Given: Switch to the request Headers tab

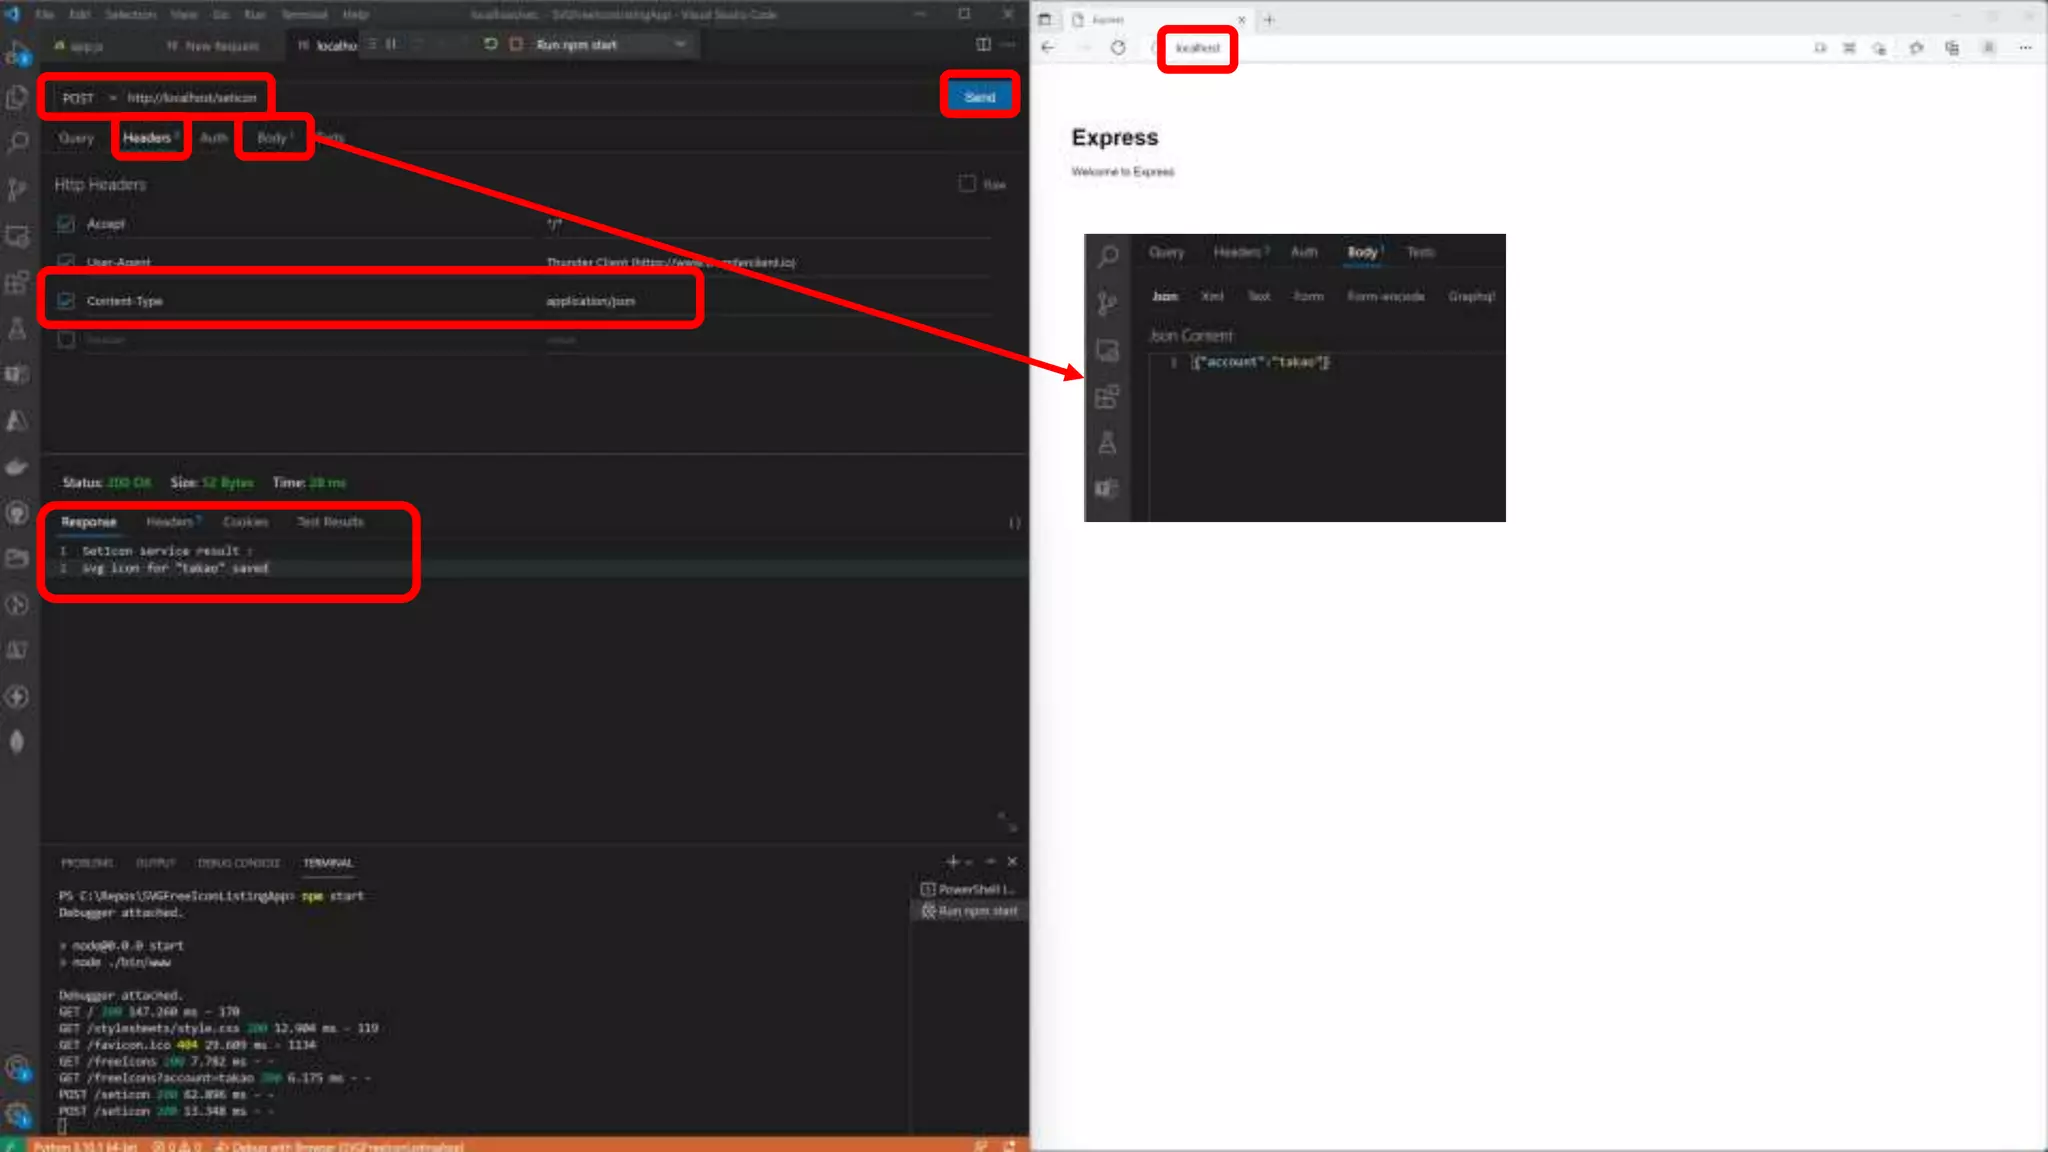Looking at the screenshot, I should pos(148,138).
